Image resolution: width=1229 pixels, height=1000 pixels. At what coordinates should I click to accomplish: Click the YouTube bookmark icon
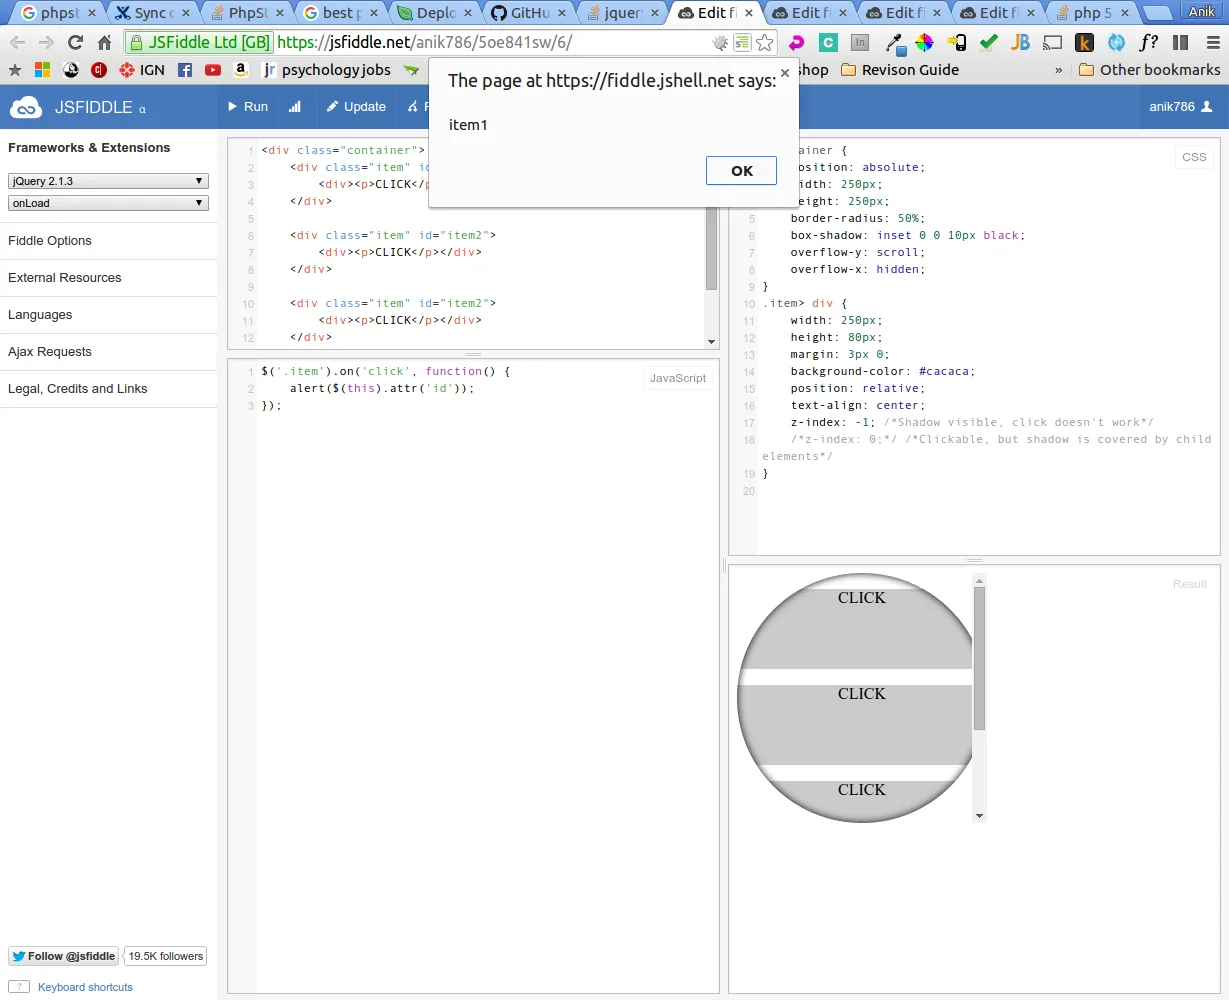213,70
